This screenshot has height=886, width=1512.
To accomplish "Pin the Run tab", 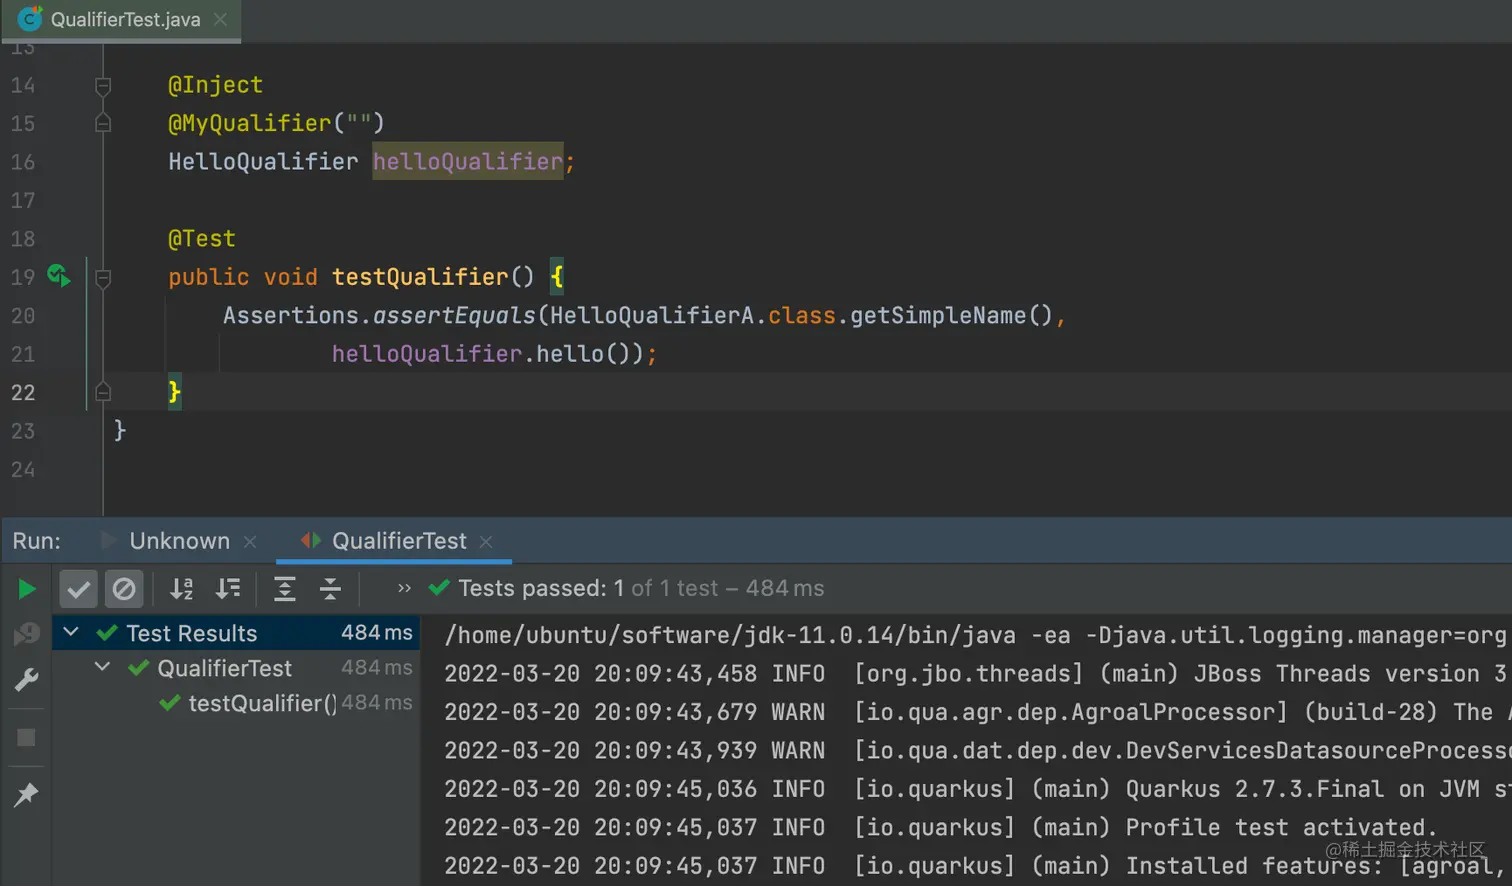I will [26, 795].
